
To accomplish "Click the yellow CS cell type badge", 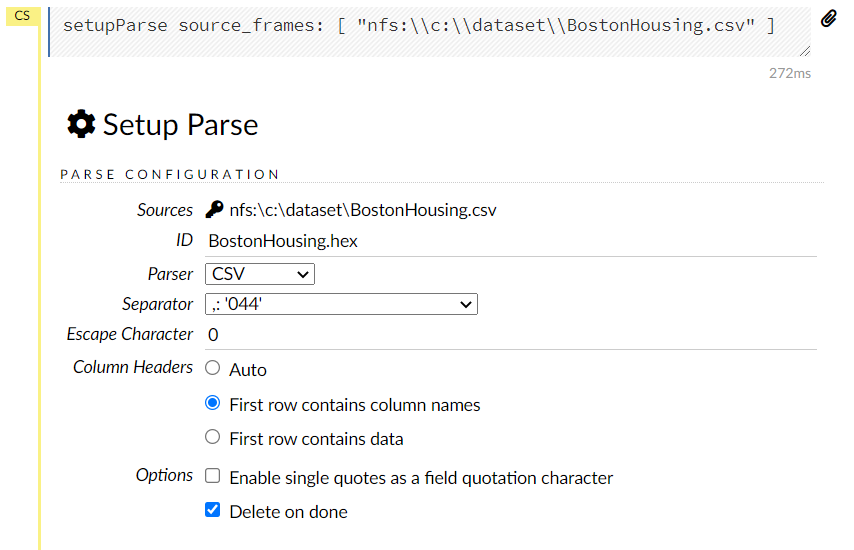I will pyautogui.click(x=21, y=15).
